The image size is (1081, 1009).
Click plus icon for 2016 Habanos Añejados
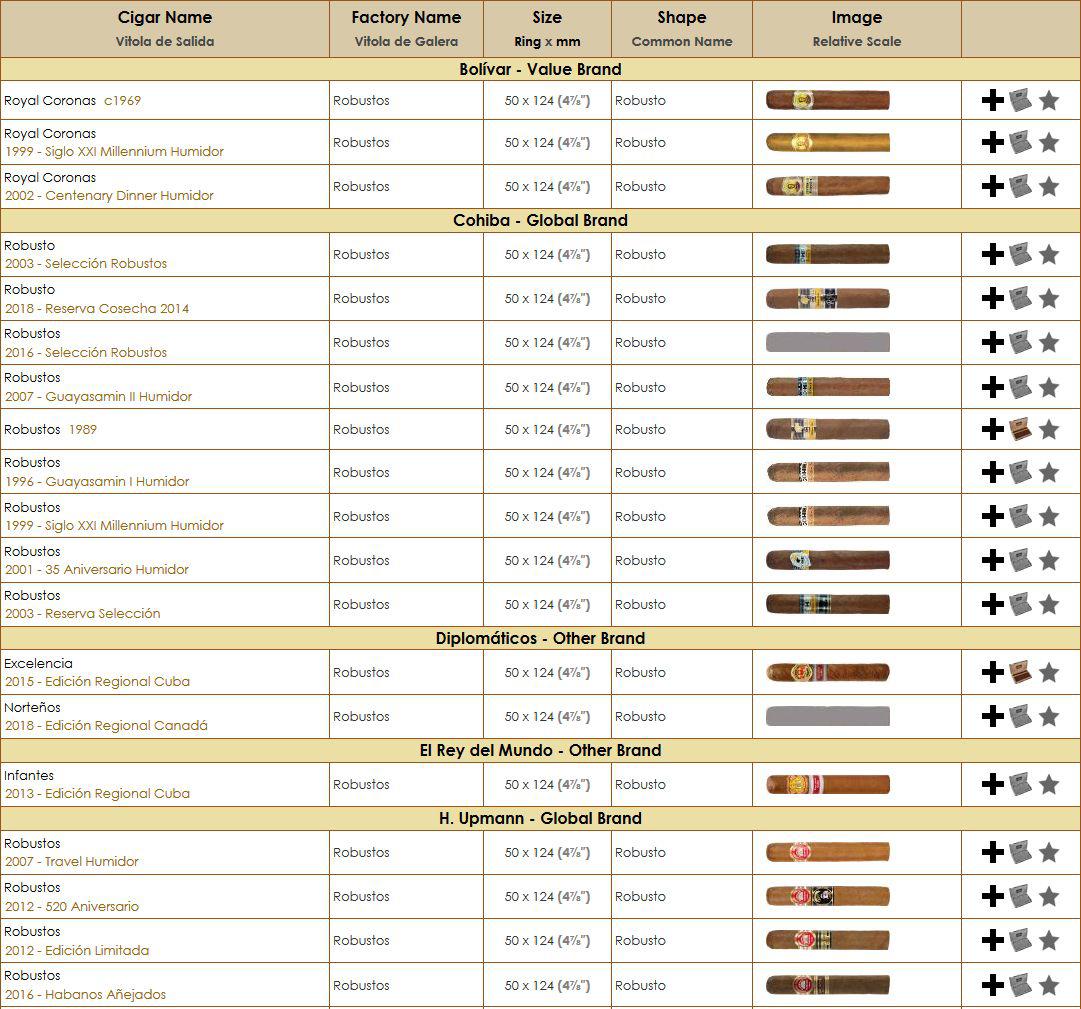[992, 985]
